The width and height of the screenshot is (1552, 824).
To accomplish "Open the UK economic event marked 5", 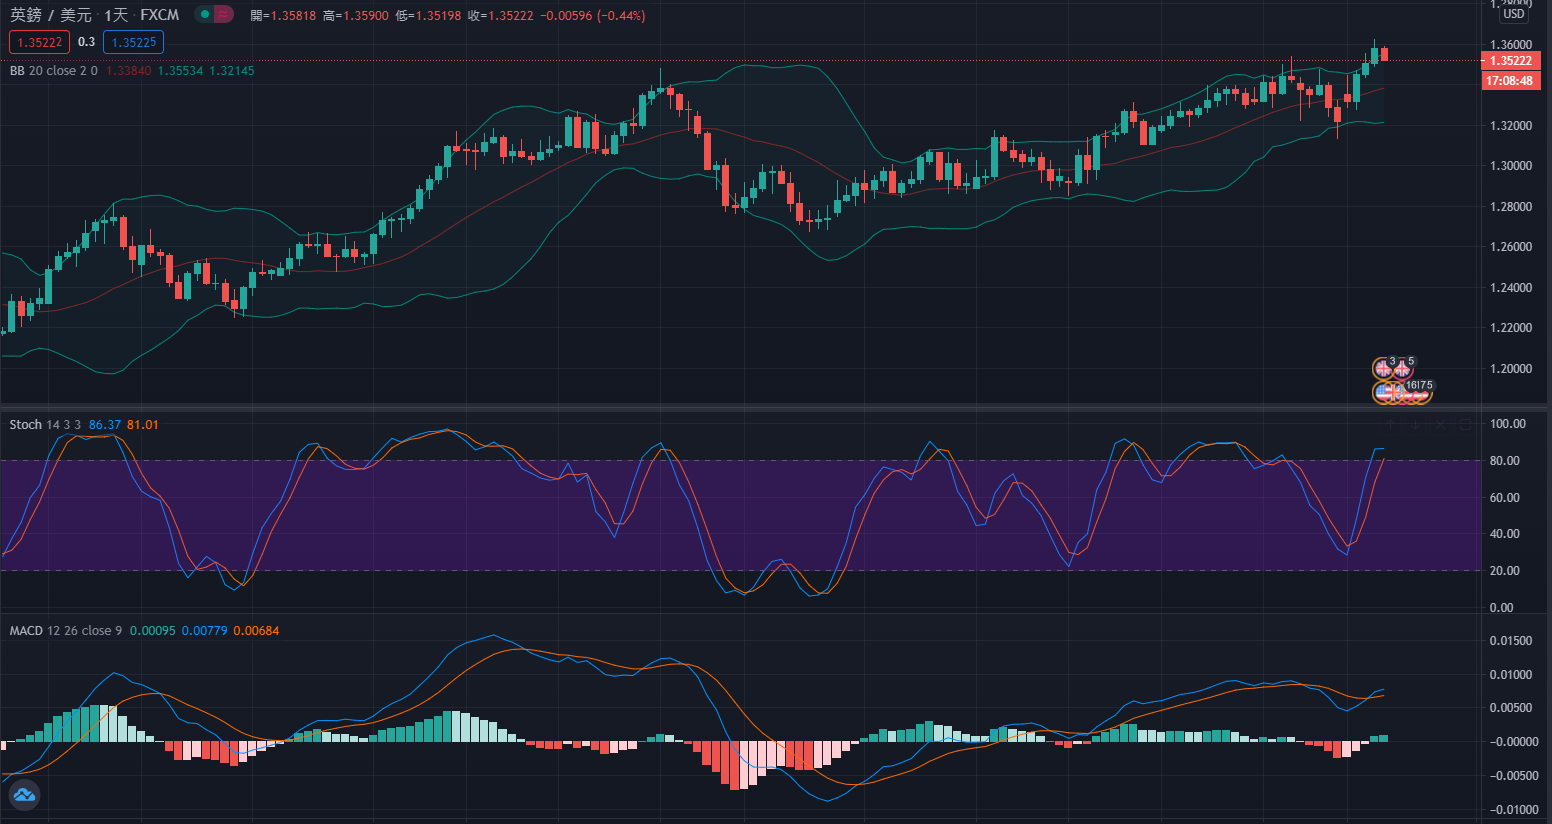I will coord(1402,369).
